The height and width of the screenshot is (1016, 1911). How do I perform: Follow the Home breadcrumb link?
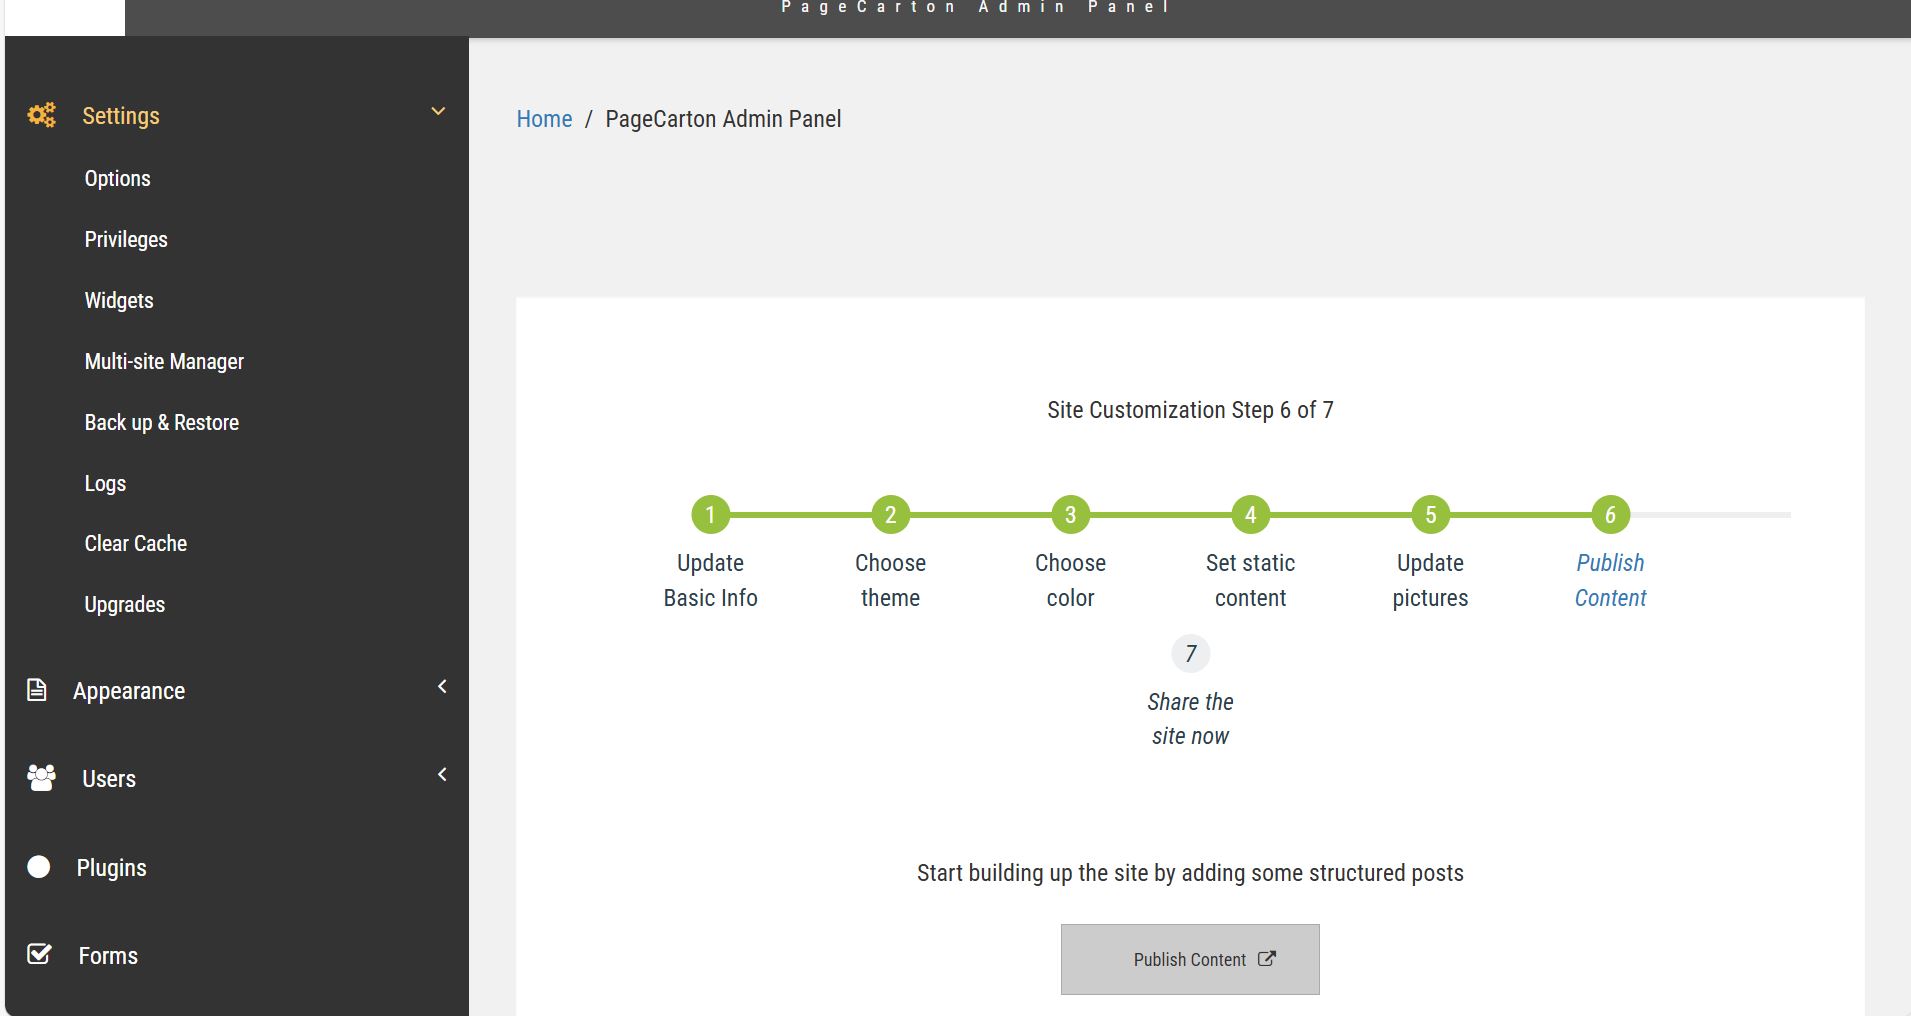coord(544,119)
